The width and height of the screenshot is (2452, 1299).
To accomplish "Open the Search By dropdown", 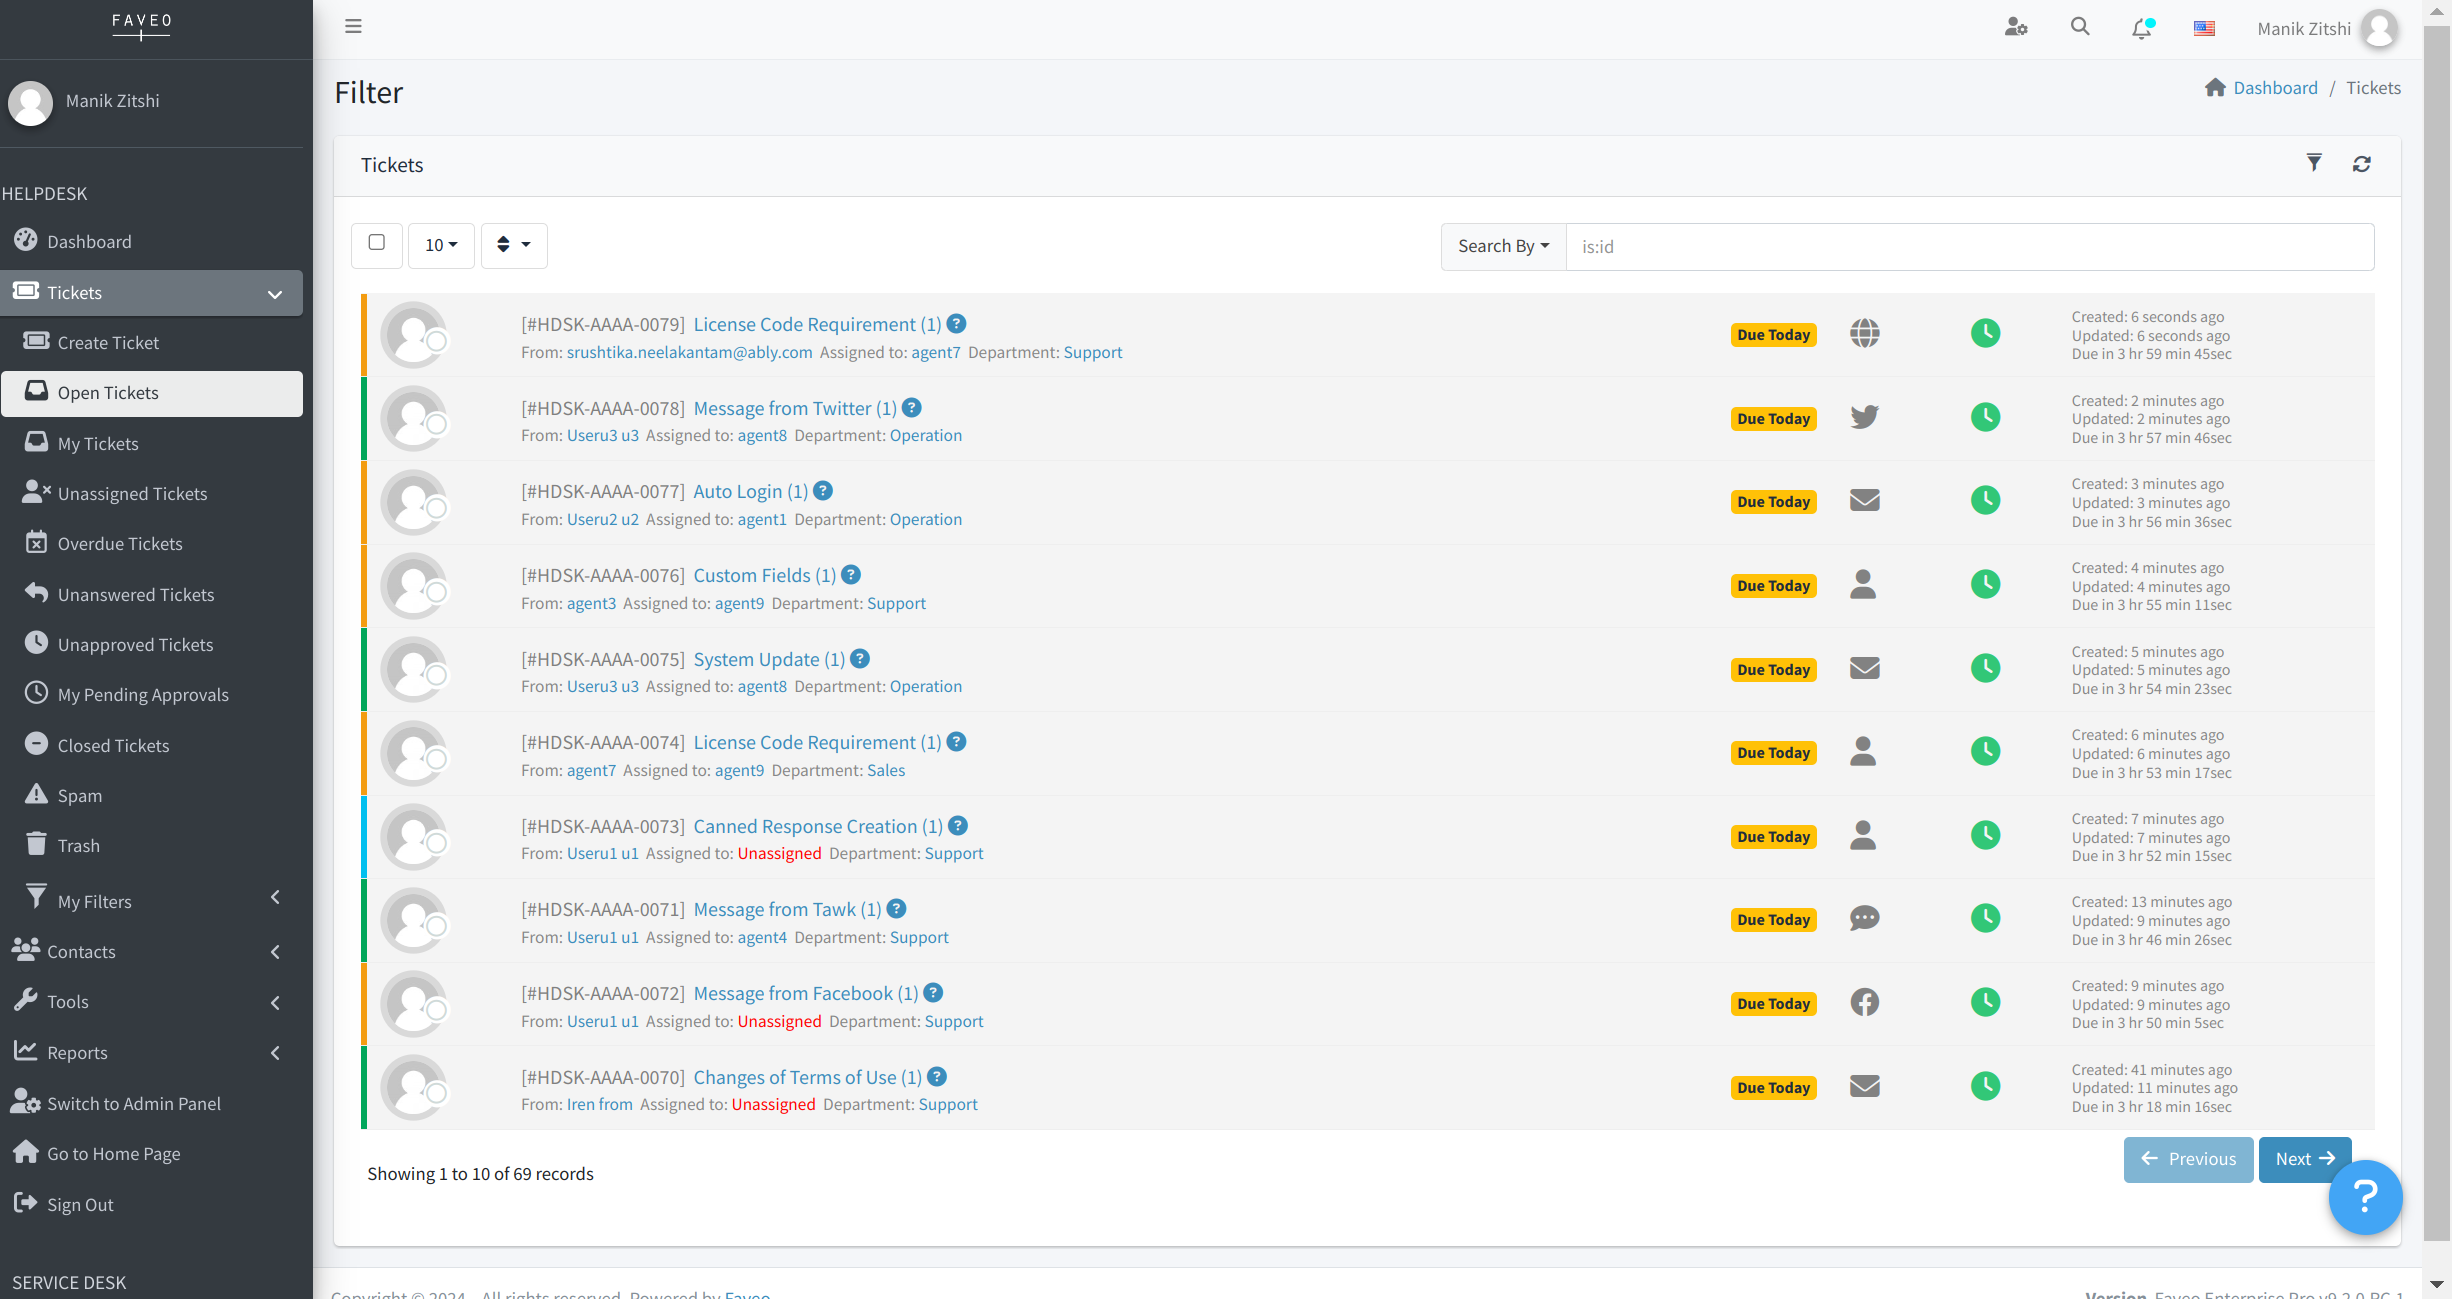I will [x=1503, y=246].
